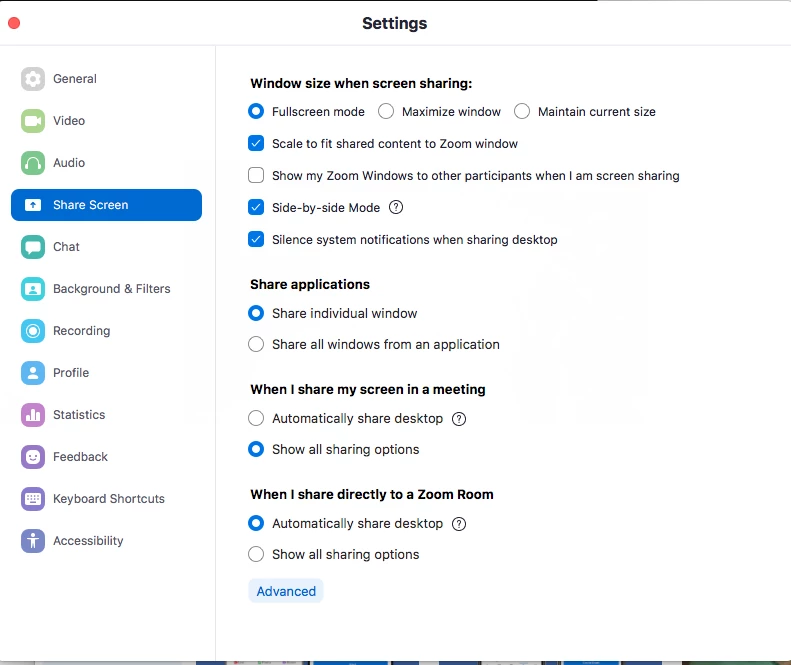Select Maximize window radio button
This screenshot has height=665, width=791.
(386, 112)
